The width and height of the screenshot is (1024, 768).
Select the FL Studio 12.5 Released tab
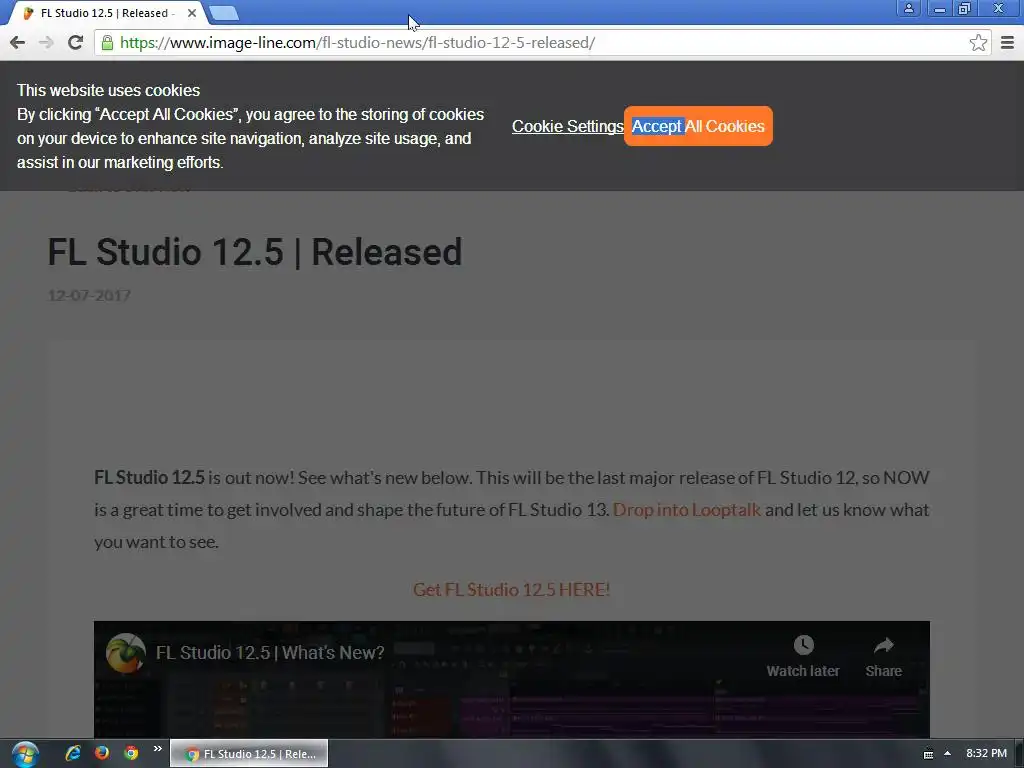tap(108, 13)
